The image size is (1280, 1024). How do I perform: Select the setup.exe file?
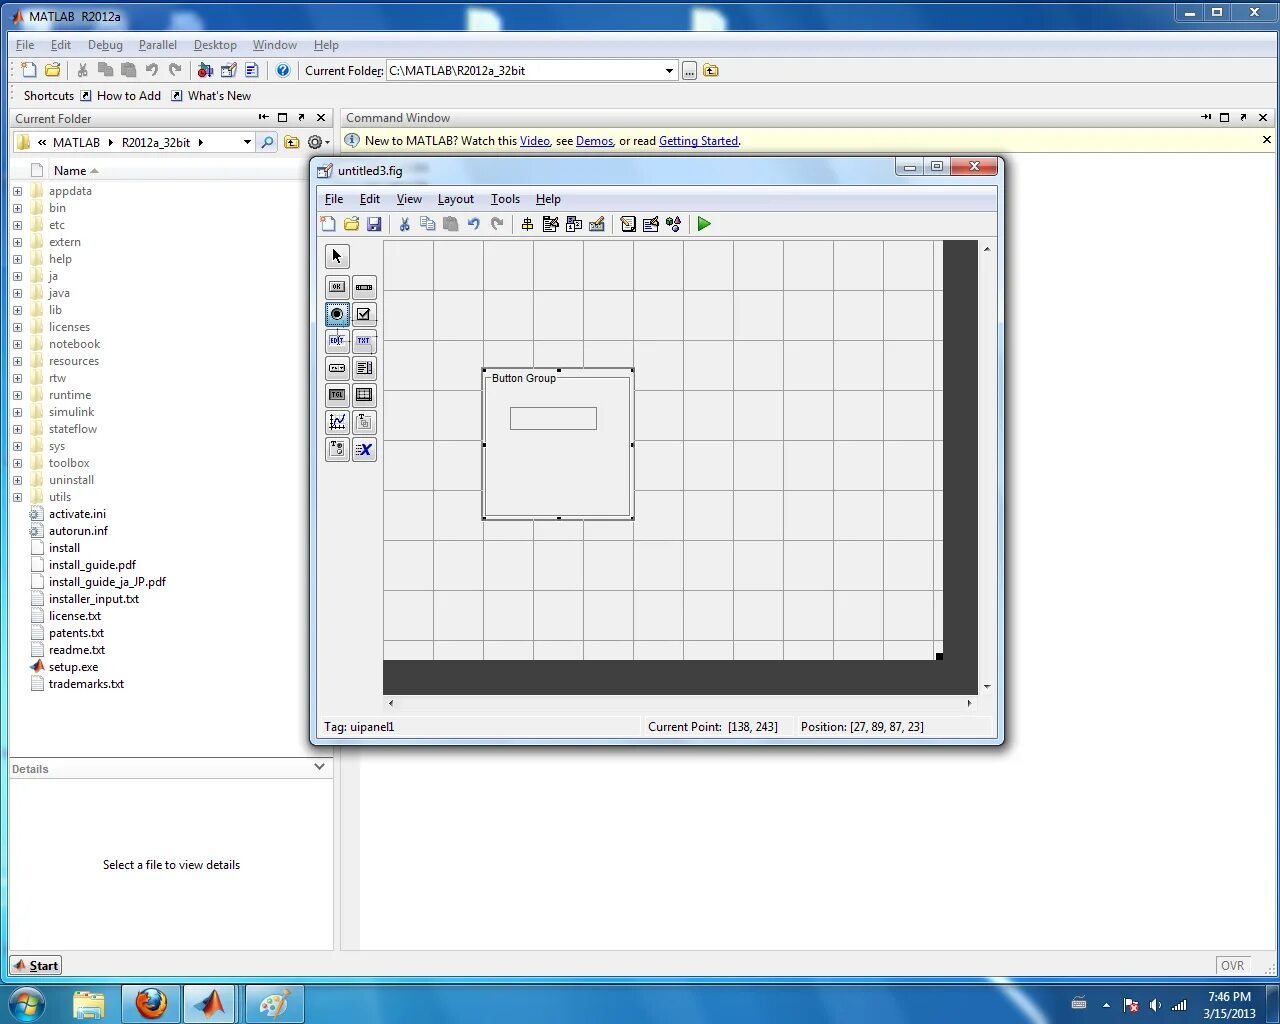coord(73,667)
